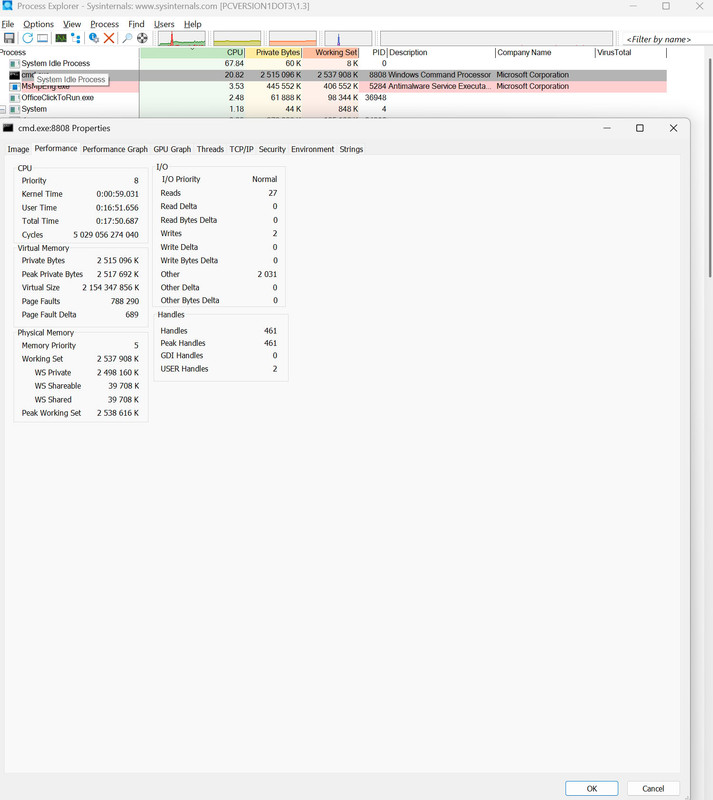713x800 pixels.
Task: Sort by the VirusTotal column header
Action: coord(631,53)
